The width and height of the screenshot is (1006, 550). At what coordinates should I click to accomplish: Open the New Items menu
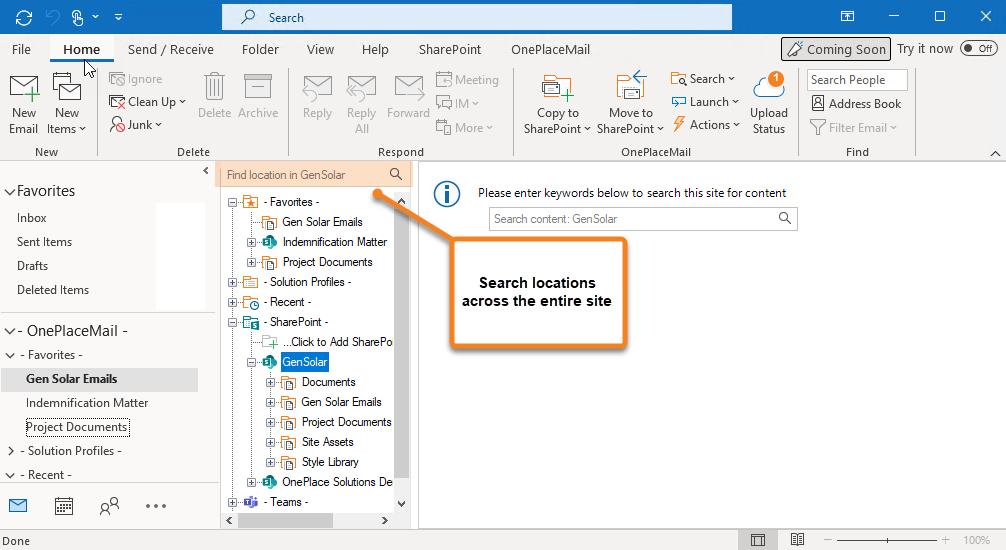pyautogui.click(x=67, y=121)
